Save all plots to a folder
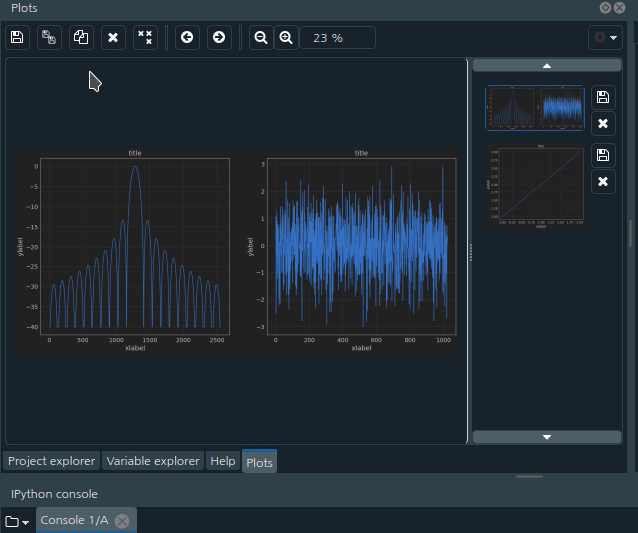 tap(49, 37)
